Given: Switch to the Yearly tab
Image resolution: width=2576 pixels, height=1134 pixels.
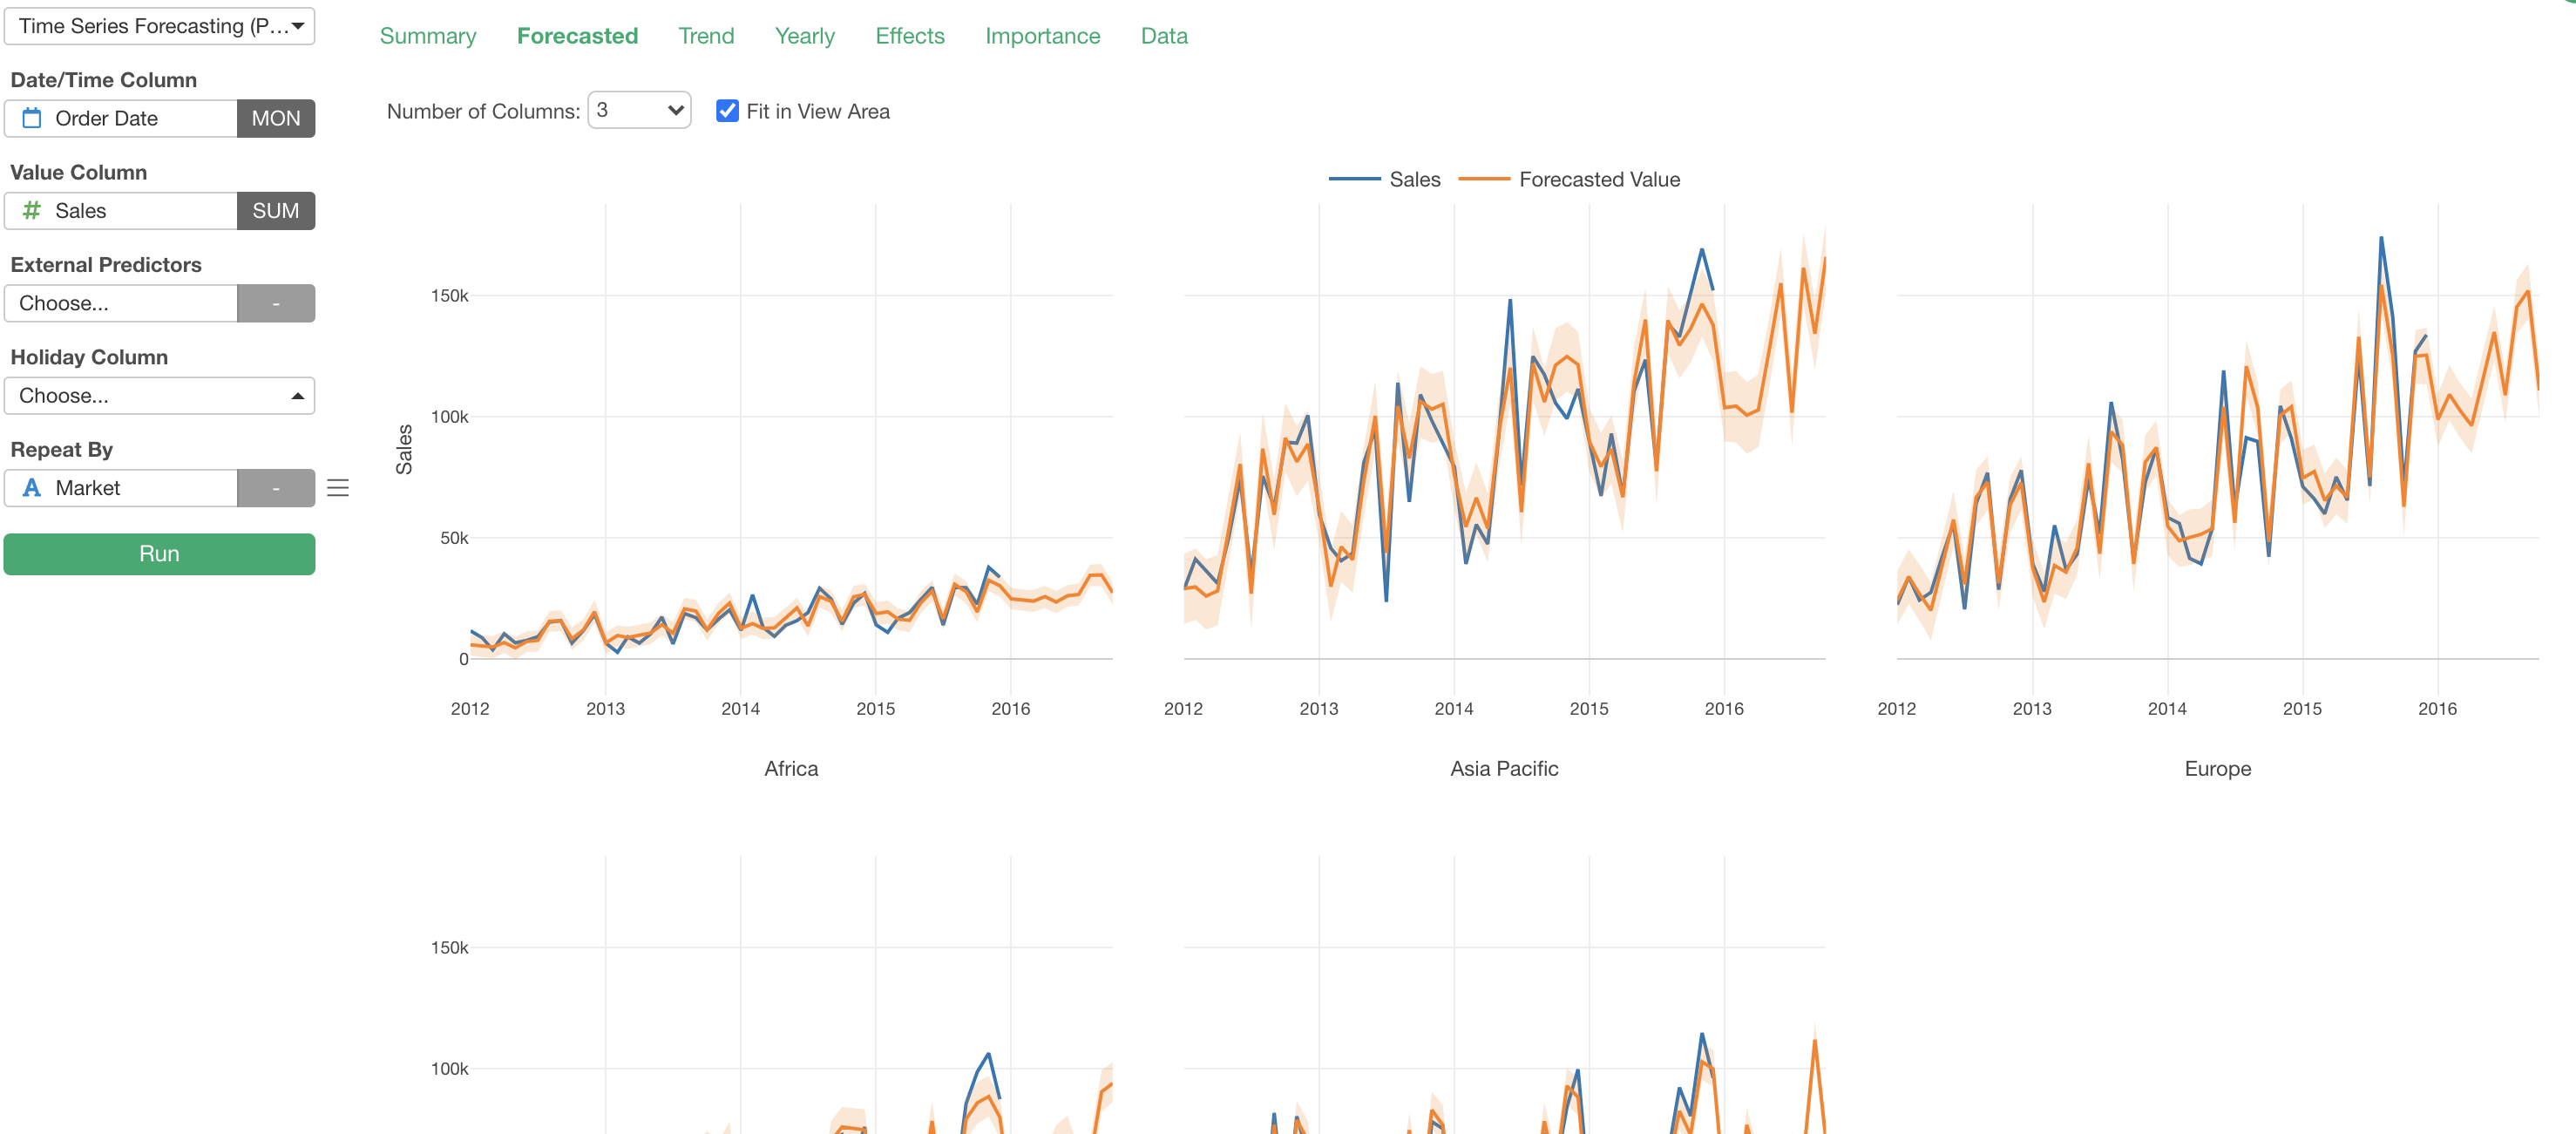Looking at the screenshot, I should click(804, 36).
